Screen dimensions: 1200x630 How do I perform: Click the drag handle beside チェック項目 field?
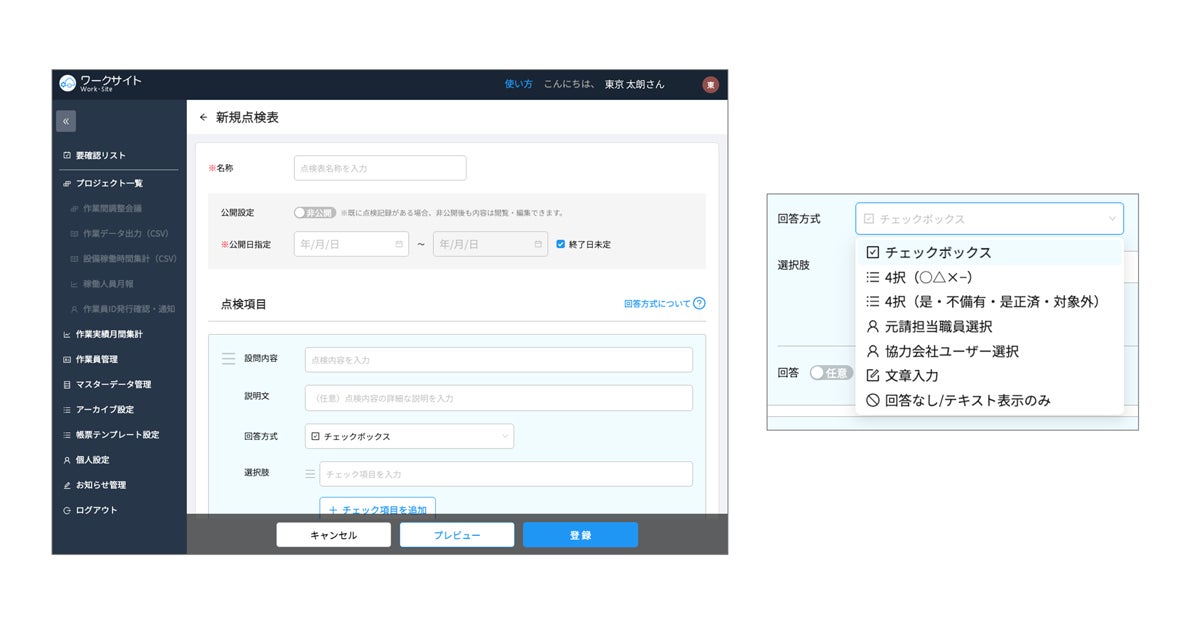(x=310, y=474)
